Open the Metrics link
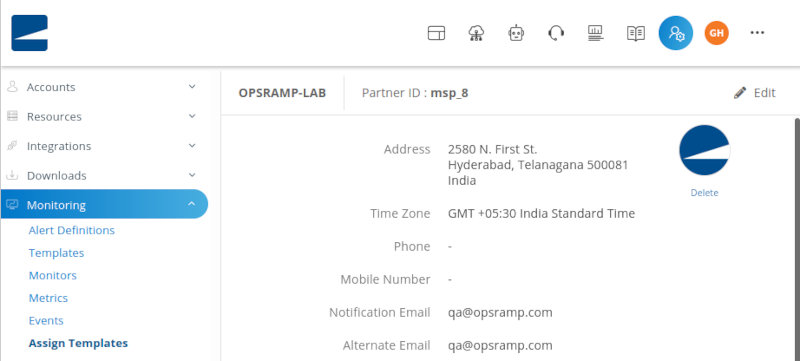800x361 pixels. click(x=48, y=298)
